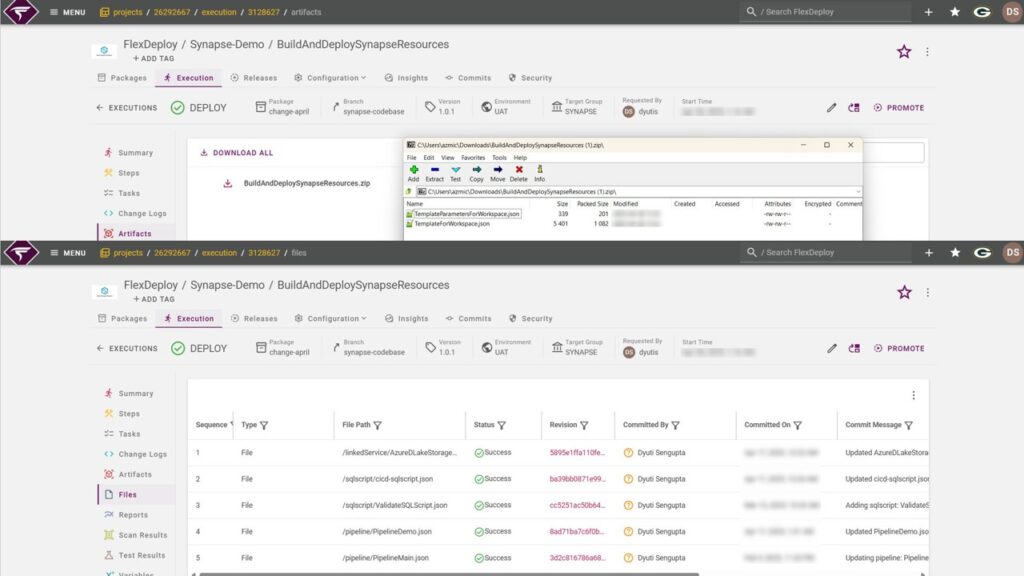Screen dimensions: 1024x576
Task: Open the Favorites menu in archive window
Action: pos(473,158)
